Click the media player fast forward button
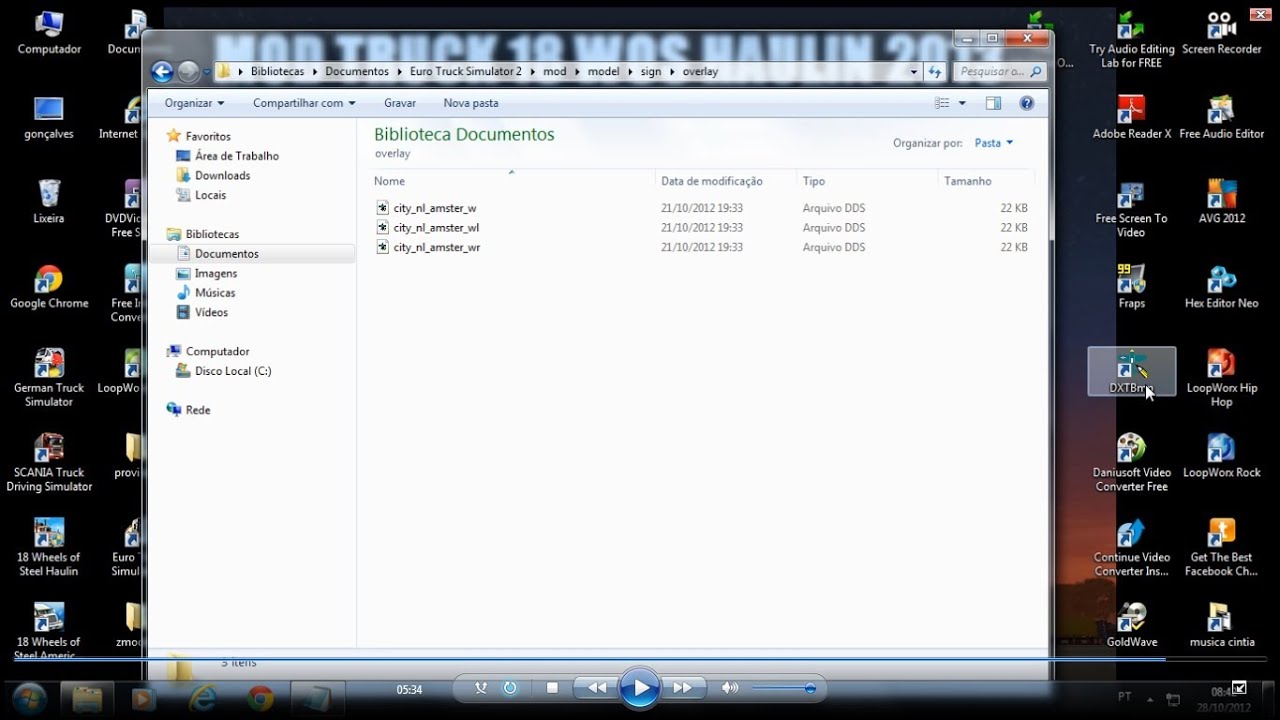1280x720 pixels. click(x=683, y=688)
